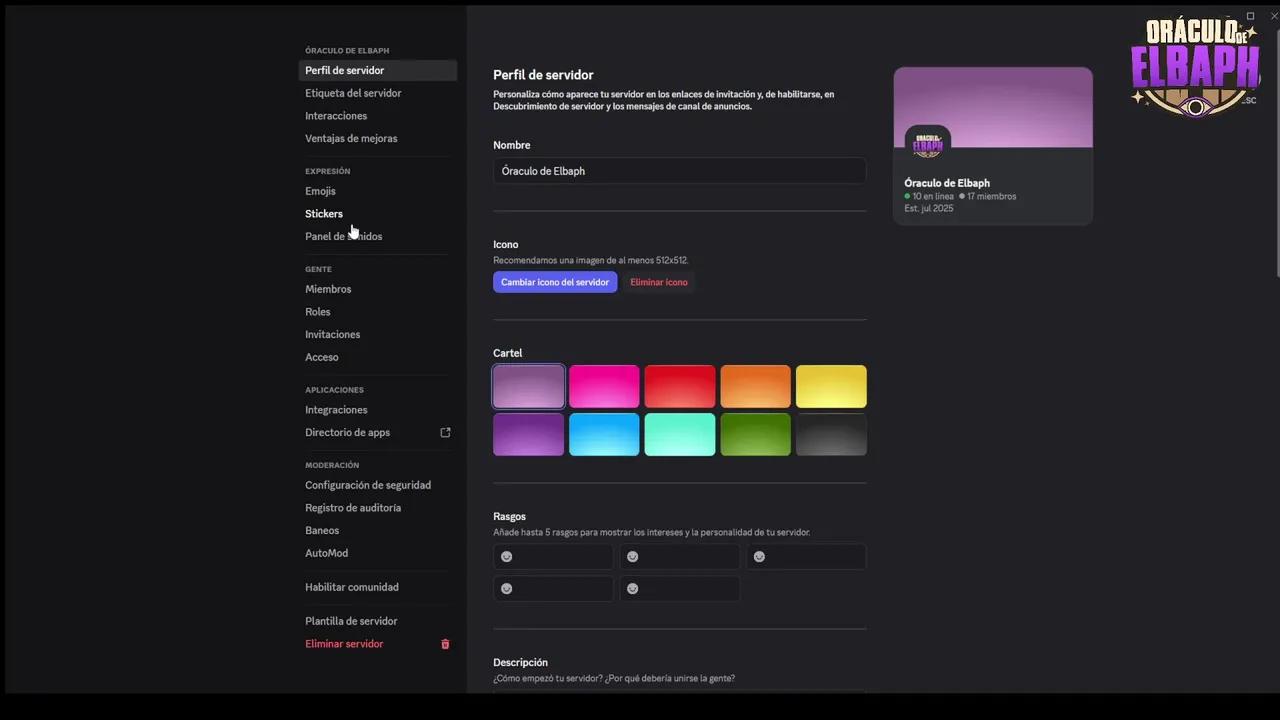Click the 'Est. jul 2025' text in preview
This screenshot has height=720, width=1280.
click(x=929, y=208)
